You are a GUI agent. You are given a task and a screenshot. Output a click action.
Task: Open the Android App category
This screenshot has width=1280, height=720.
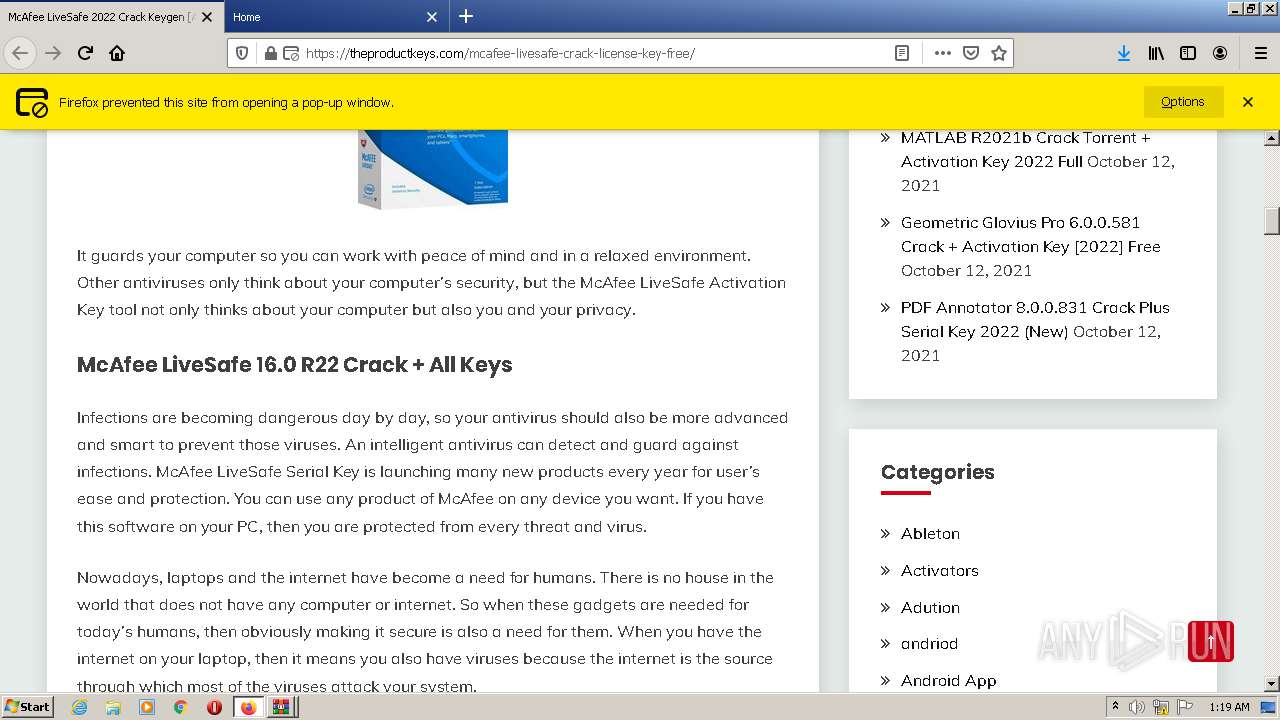[948, 681]
